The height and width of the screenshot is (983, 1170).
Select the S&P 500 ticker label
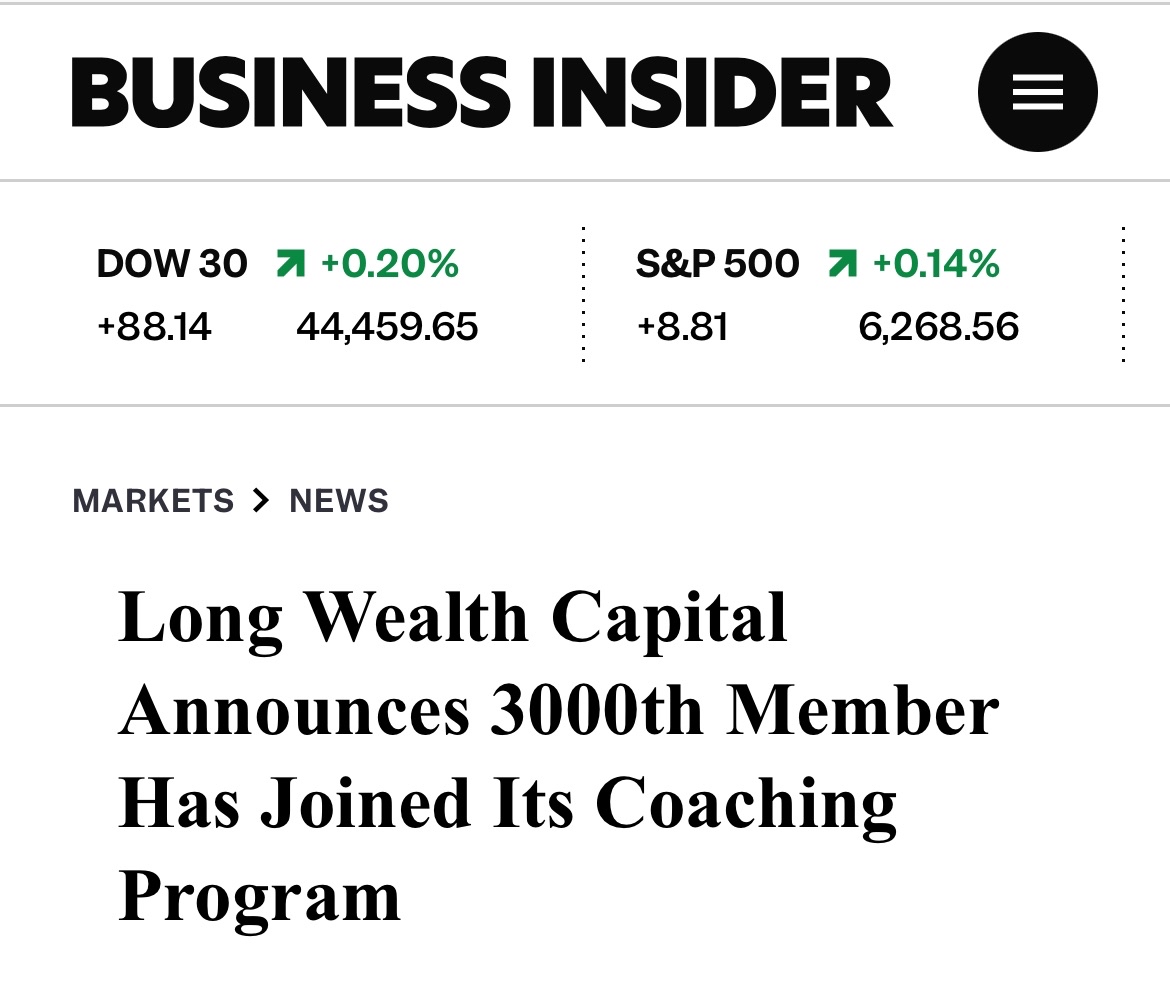717,263
